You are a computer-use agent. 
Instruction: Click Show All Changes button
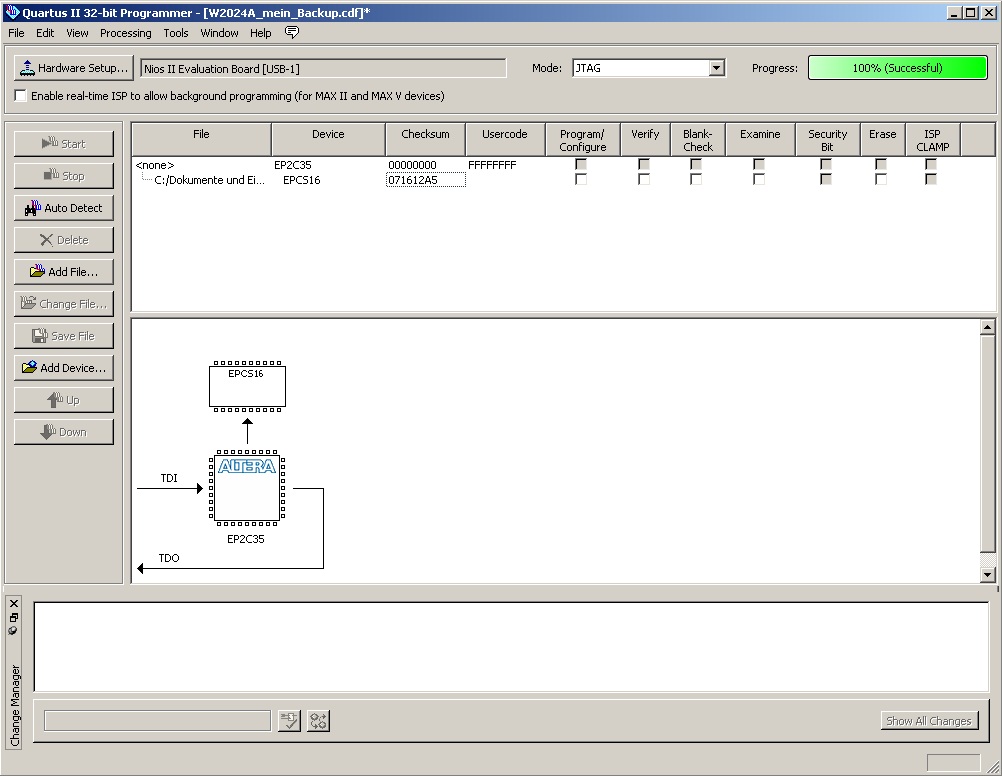929,720
